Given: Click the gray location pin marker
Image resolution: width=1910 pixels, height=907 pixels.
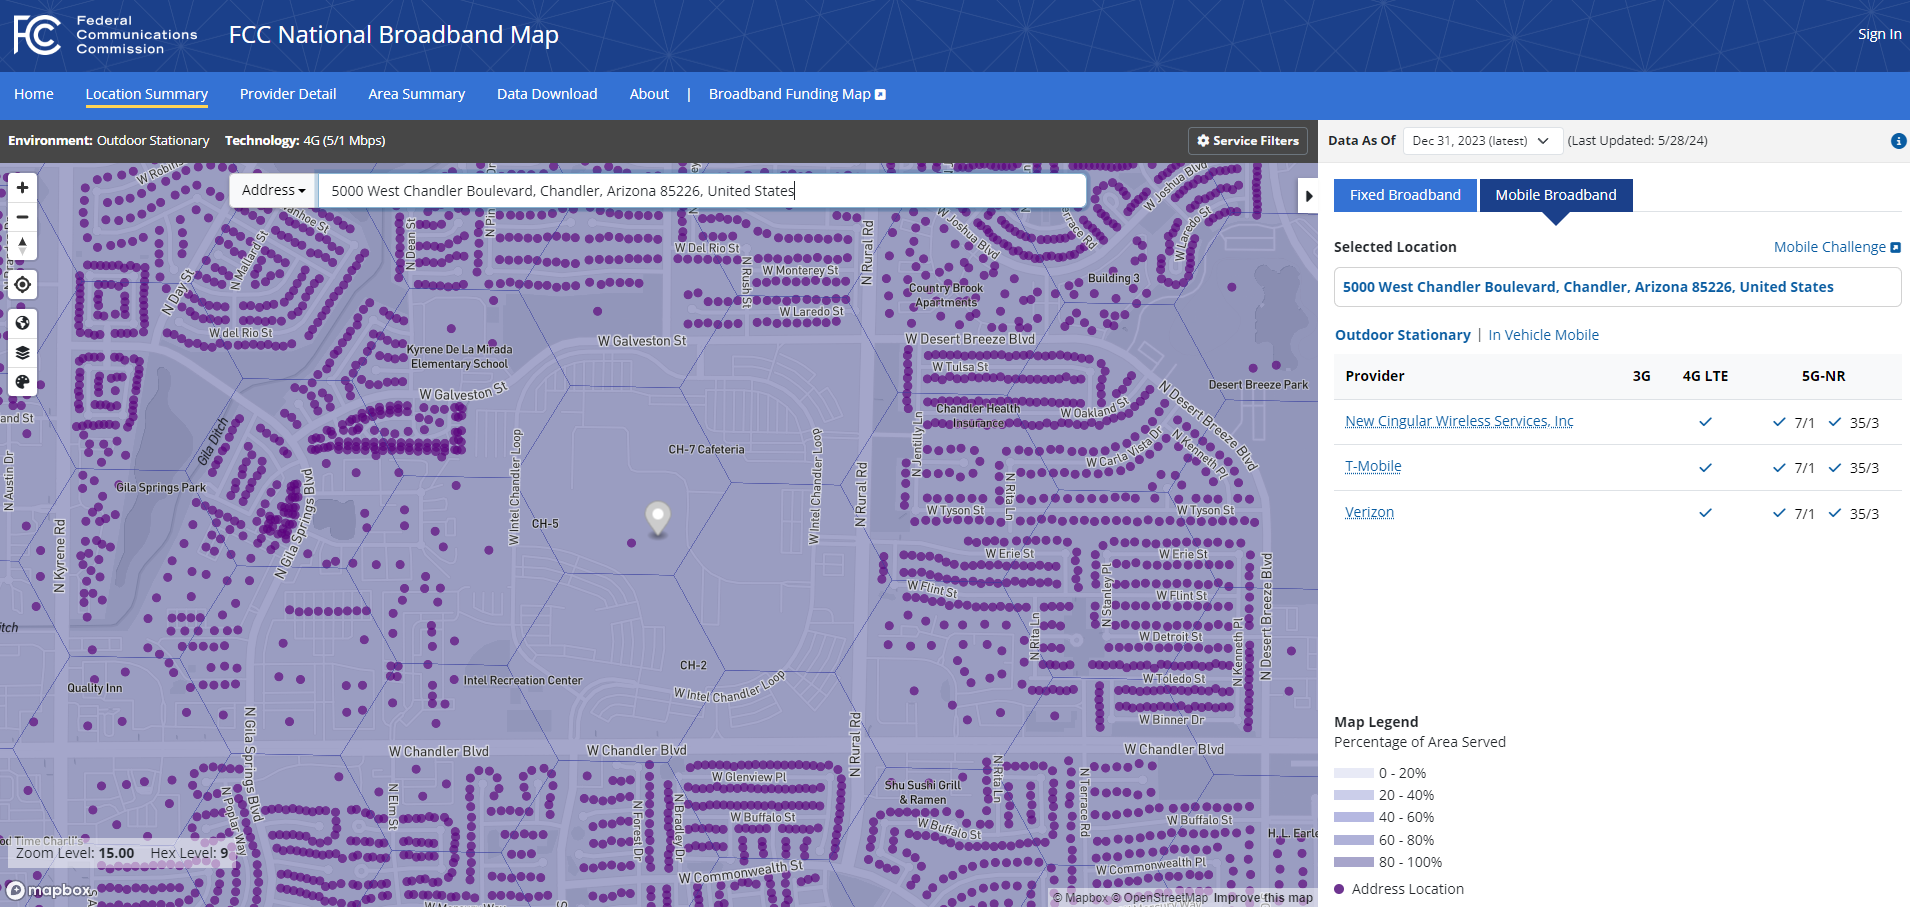Looking at the screenshot, I should pyautogui.click(x=657, y=519).
